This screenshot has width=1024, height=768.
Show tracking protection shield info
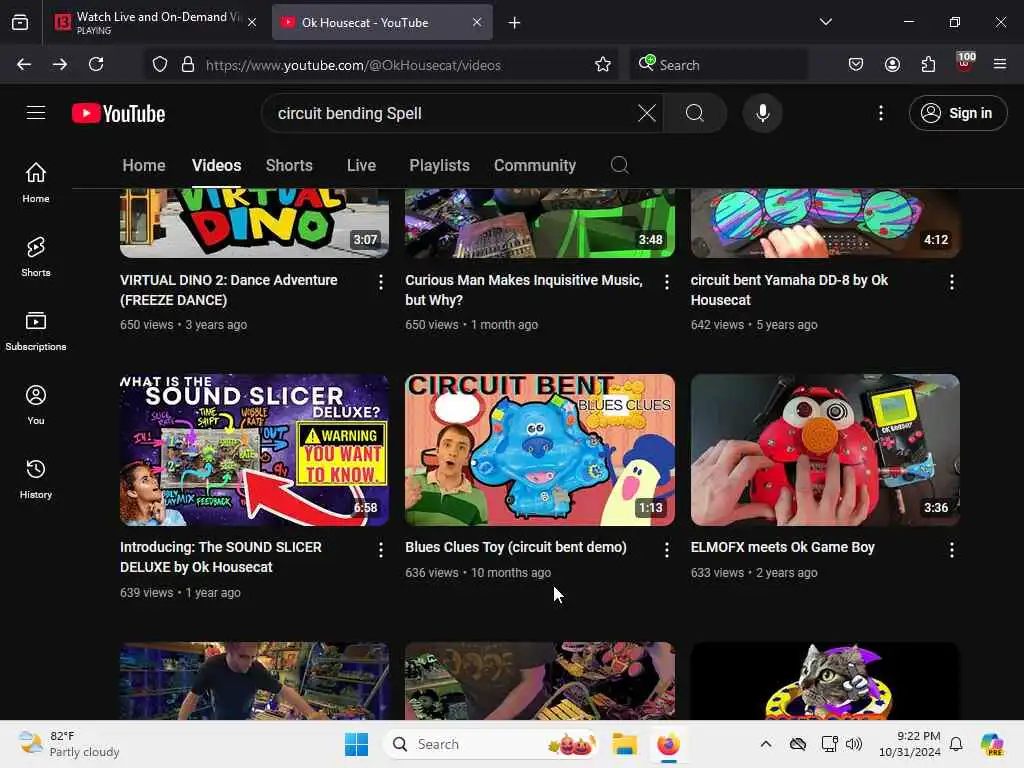[x=160, y=65]
